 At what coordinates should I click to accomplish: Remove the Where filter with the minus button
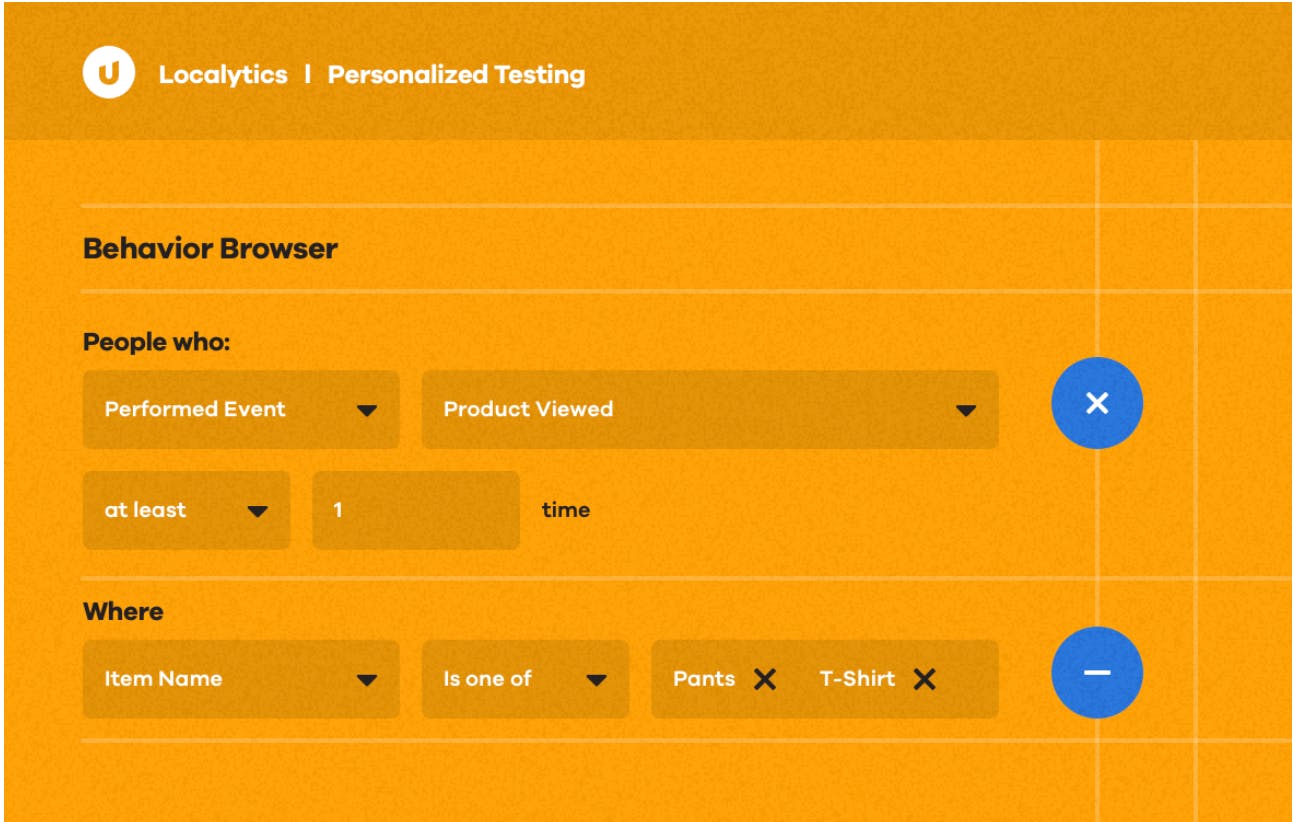1097,672
